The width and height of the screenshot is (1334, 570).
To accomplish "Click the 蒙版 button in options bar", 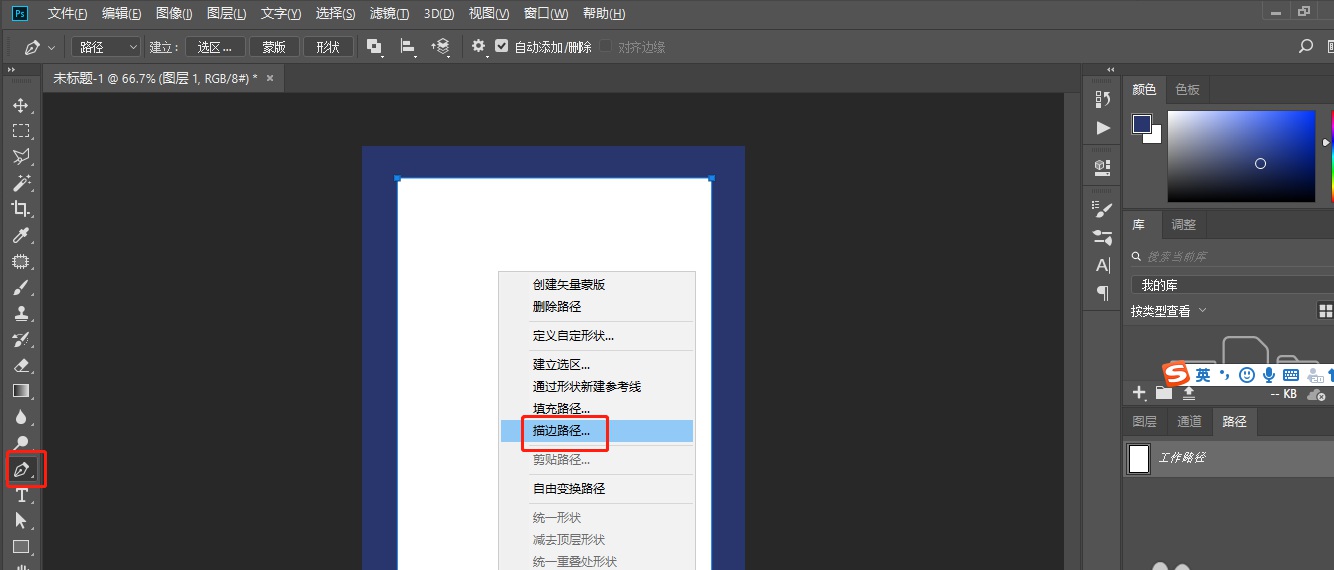I will (274, 47).
